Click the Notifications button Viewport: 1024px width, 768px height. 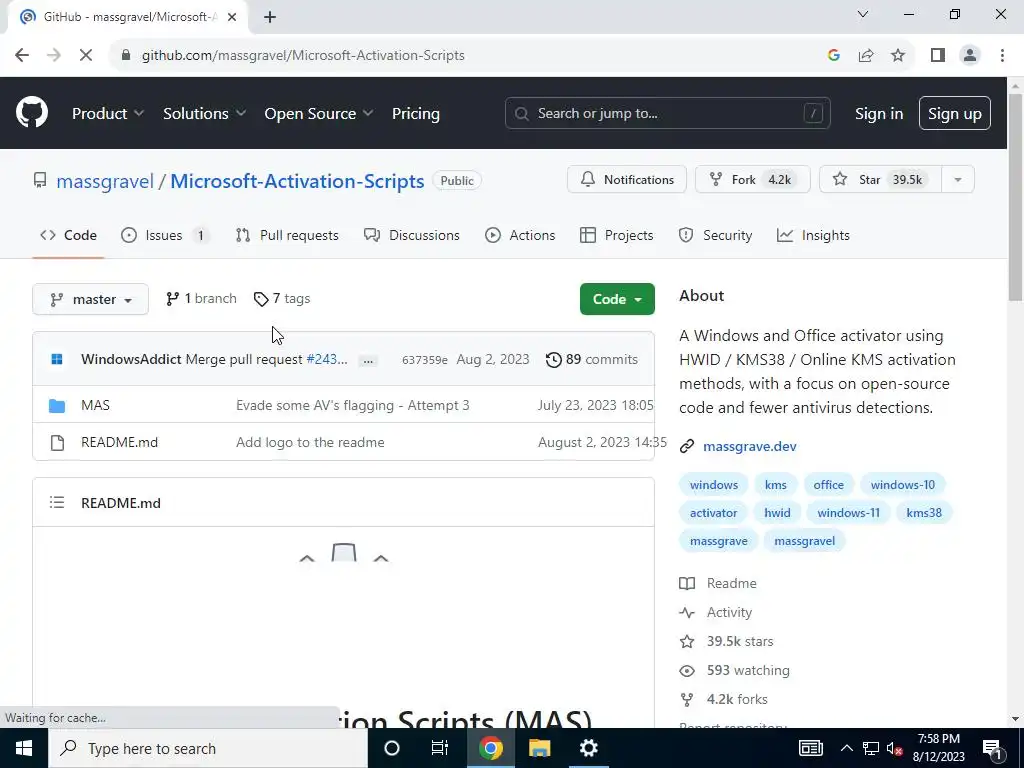627,180
